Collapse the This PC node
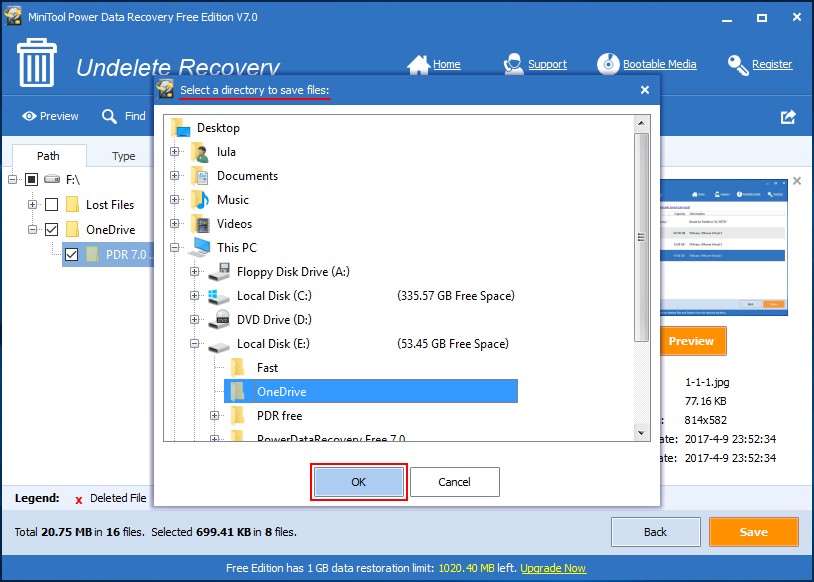Viewport: 814px width, 582px height. [174, 248]
